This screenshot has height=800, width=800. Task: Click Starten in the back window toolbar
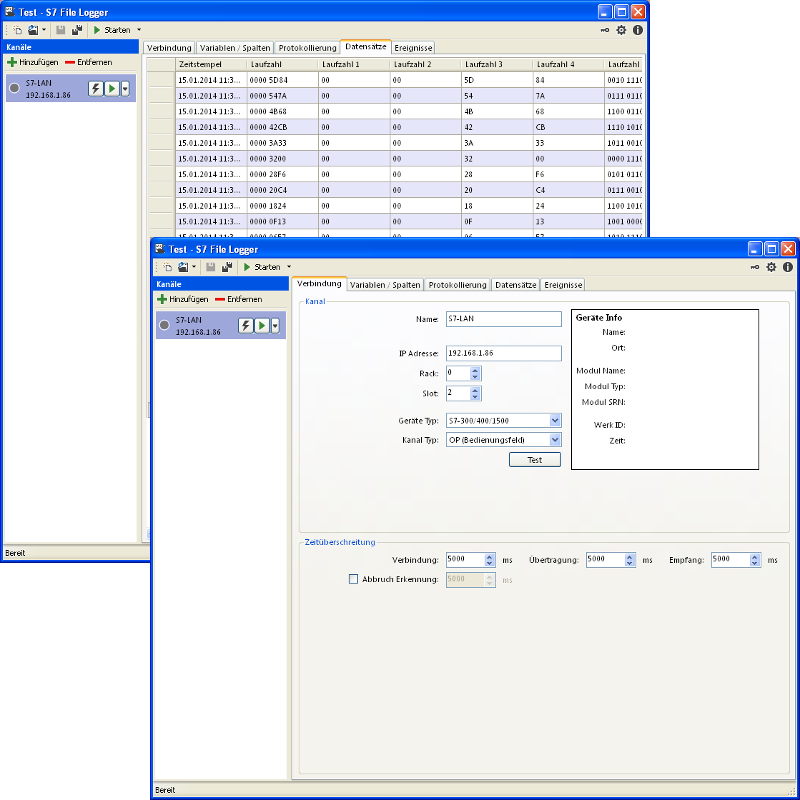coord(112,30)
